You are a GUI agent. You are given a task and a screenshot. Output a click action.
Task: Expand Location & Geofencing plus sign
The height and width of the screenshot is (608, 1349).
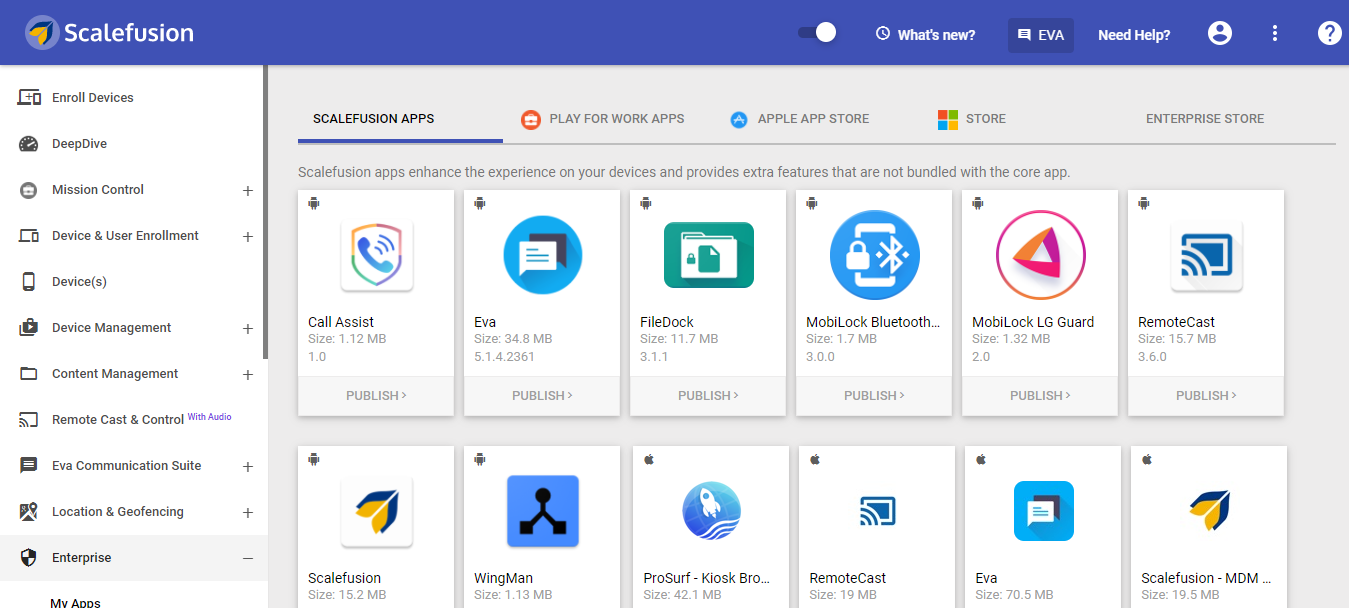click(x=248, y=513)
